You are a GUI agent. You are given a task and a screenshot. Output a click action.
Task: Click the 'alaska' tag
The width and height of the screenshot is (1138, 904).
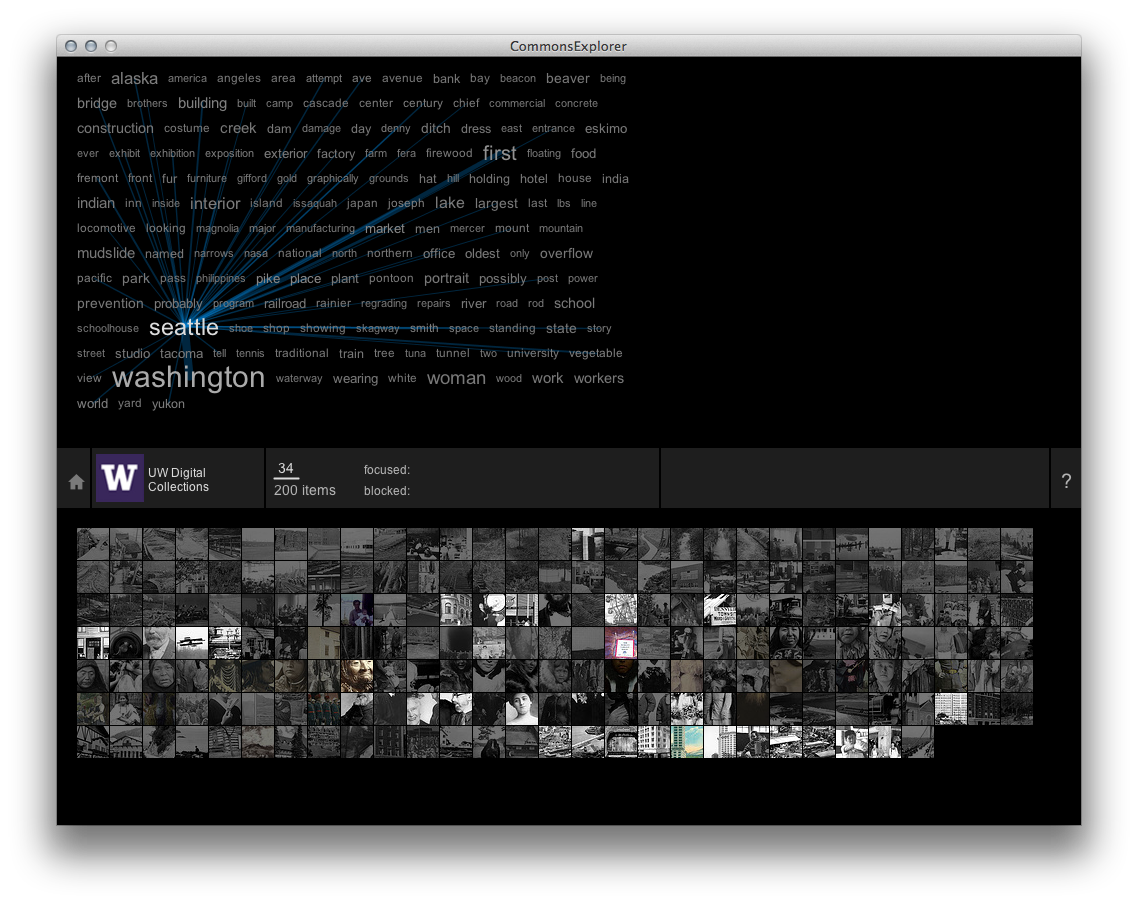134,78
